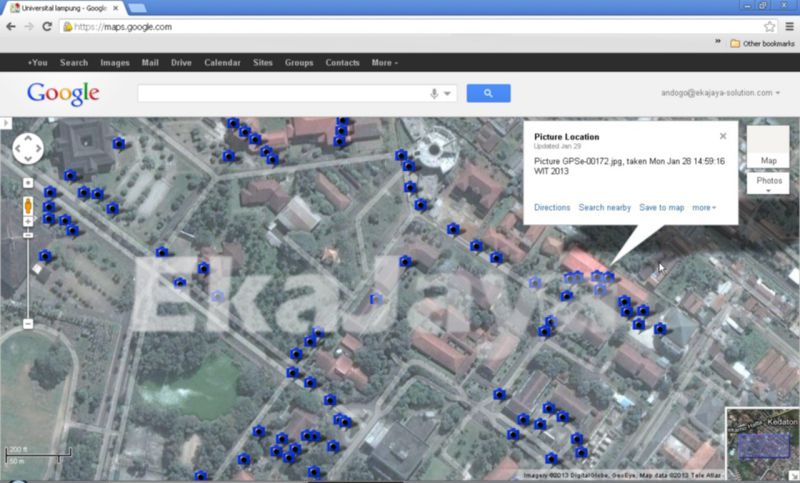Switch to Map view tile
This screenshot has height=483, width=800.
tap(768, 146)
